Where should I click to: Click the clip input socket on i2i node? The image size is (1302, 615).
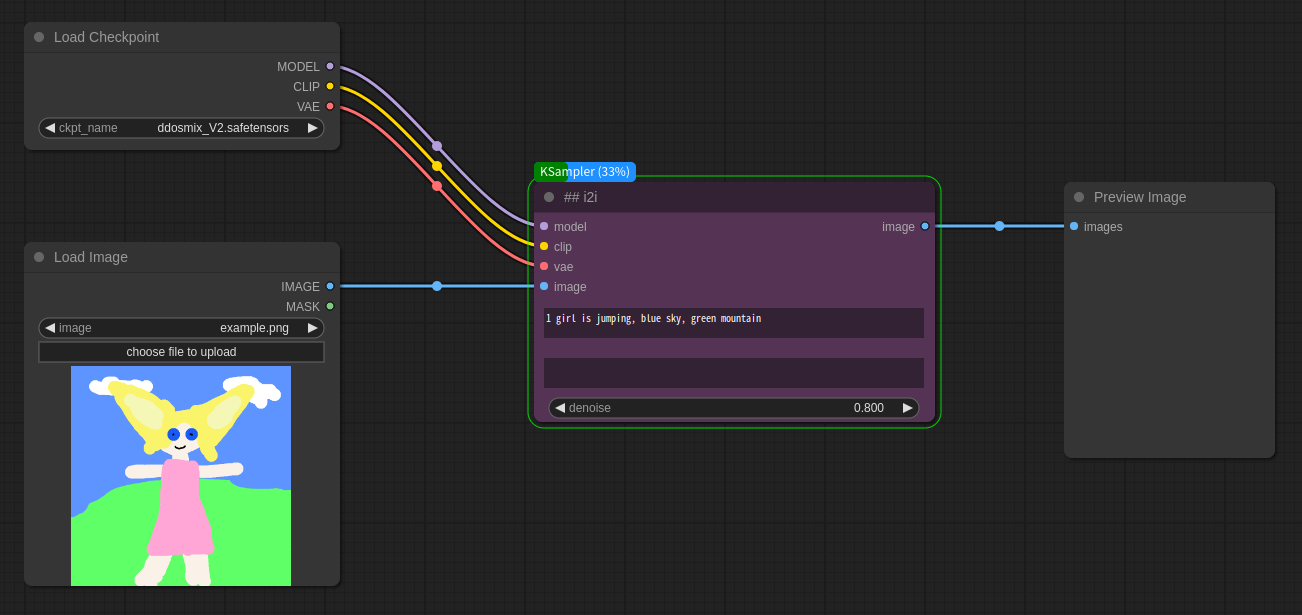click(x=544, y=246)
